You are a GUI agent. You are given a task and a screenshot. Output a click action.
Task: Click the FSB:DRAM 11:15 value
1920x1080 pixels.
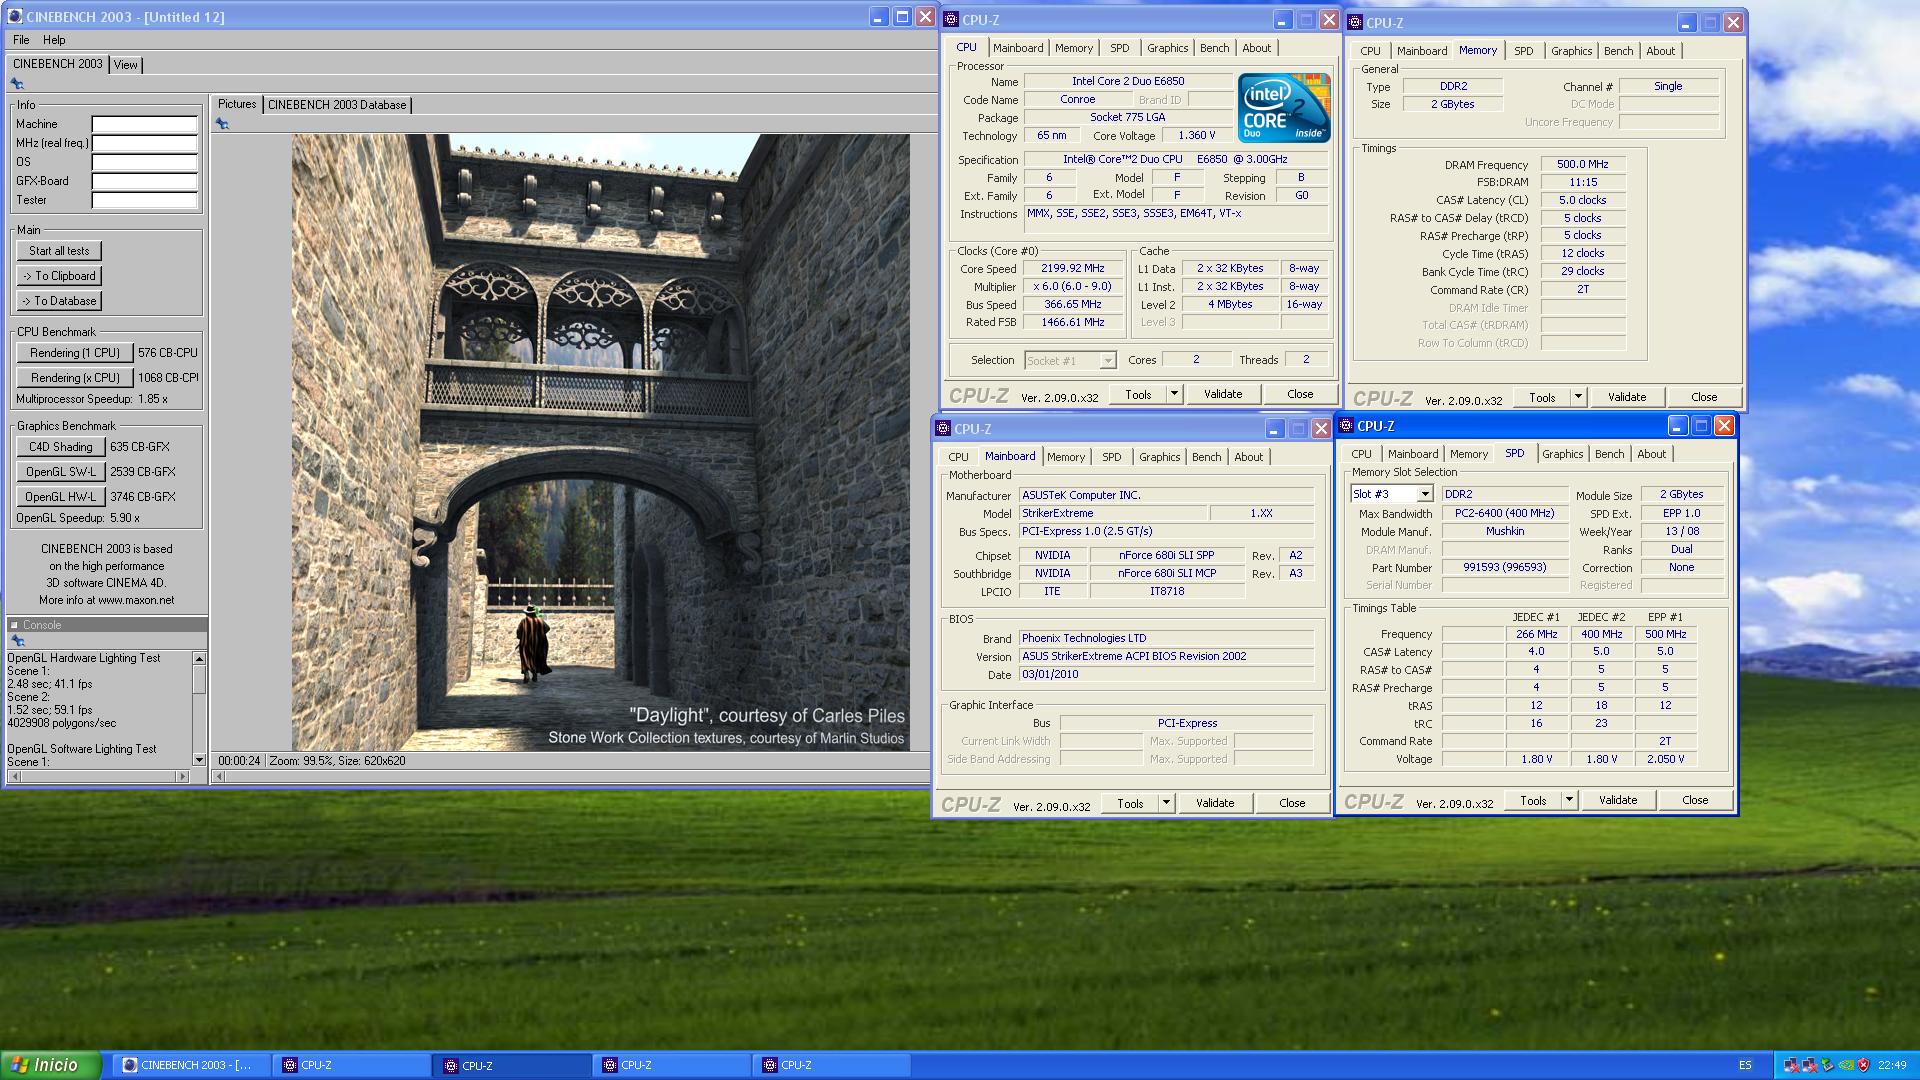coord(1582,182)
